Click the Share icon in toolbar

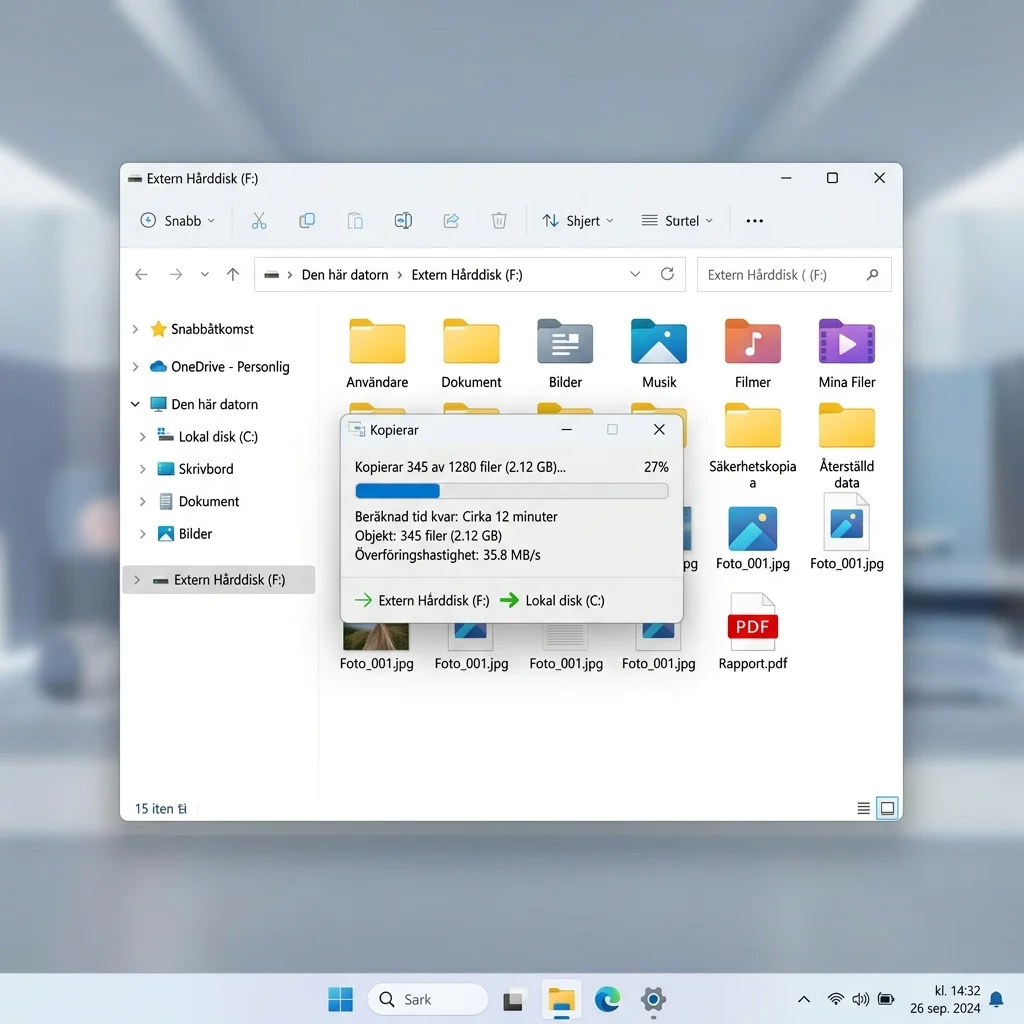[451, 221]
